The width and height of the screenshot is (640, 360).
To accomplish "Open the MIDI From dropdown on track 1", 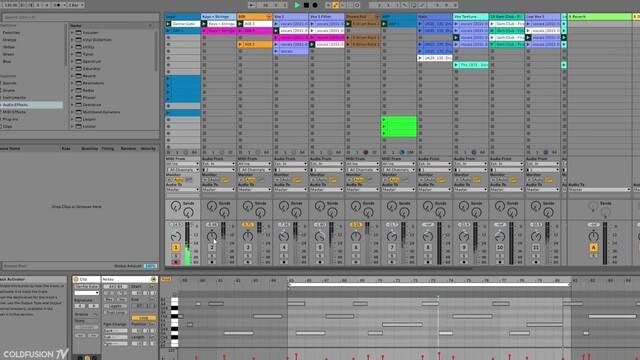I will [182, 164].
